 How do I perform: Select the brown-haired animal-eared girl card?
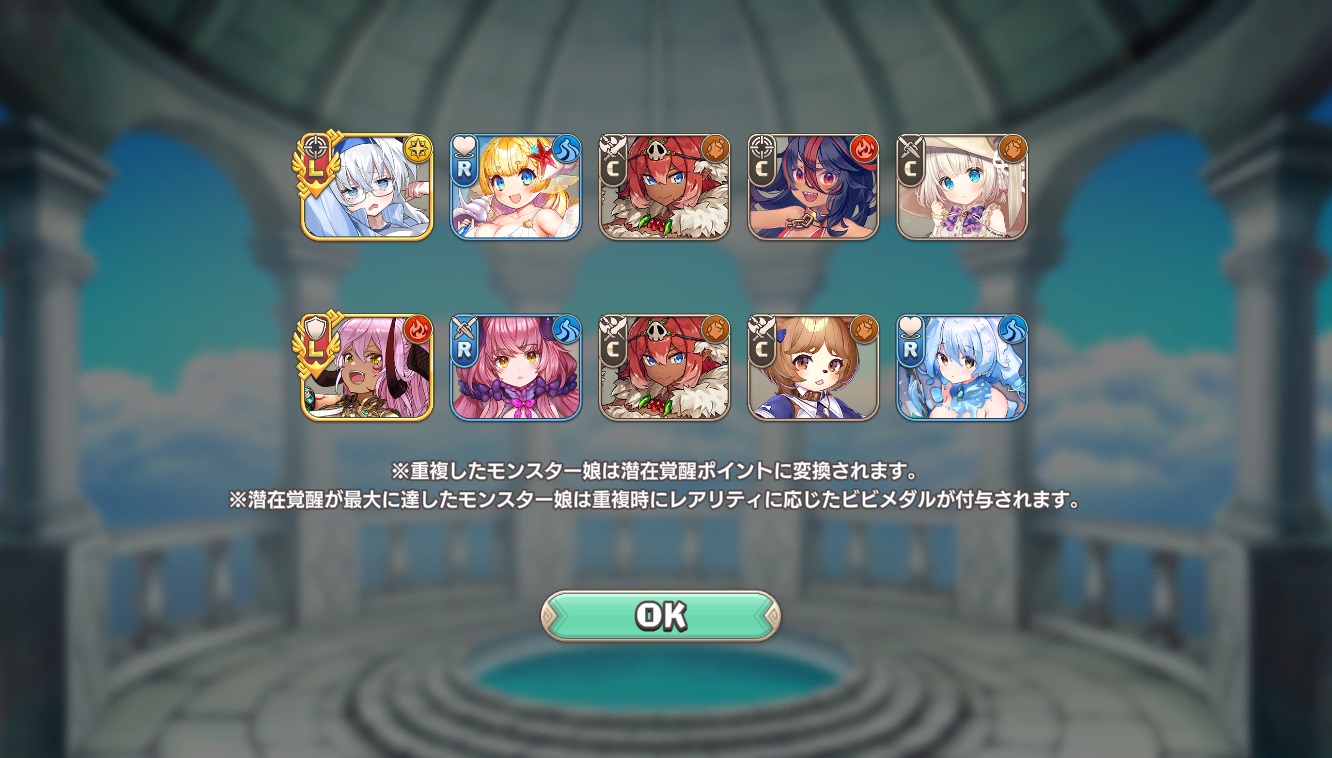coord(813,367)
